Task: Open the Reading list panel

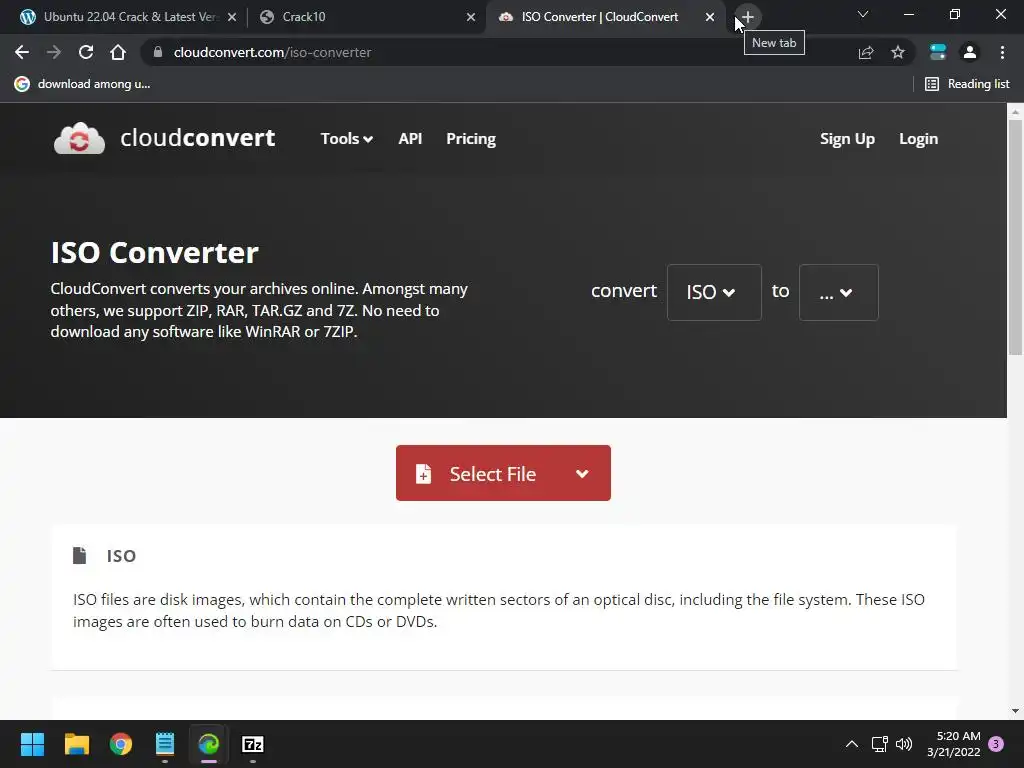Action: (x=967, y=84)
